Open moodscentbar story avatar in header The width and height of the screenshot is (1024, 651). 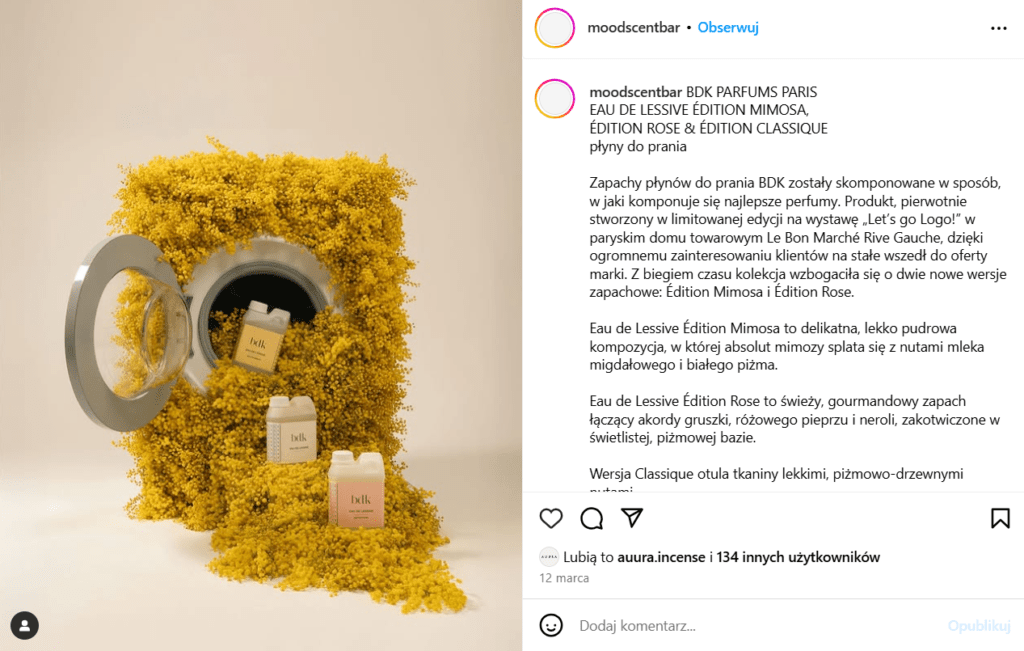[554, 28]
